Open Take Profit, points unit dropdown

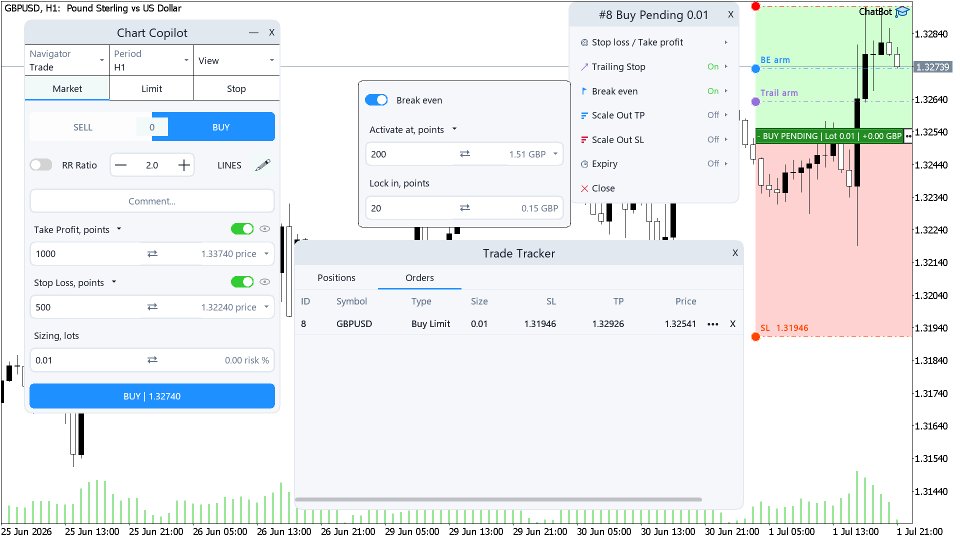pyautogui.click(x=119, y=229)
